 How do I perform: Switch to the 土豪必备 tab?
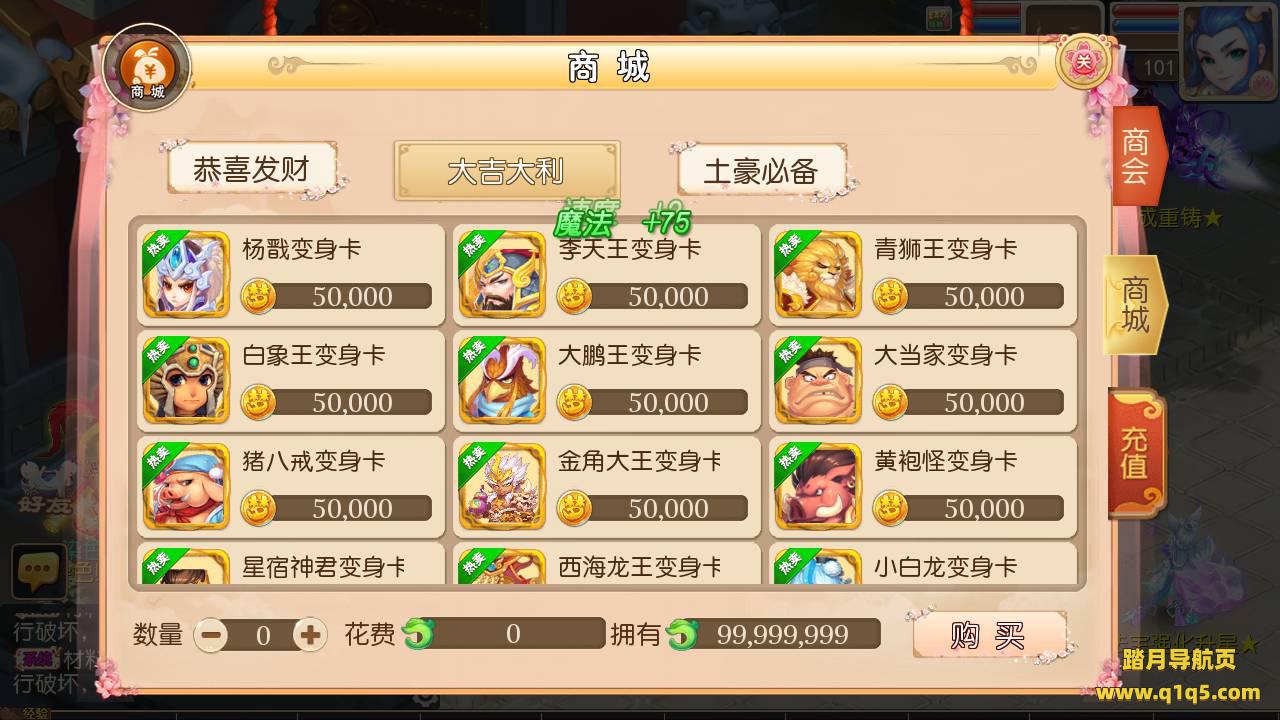click(762, 171)
